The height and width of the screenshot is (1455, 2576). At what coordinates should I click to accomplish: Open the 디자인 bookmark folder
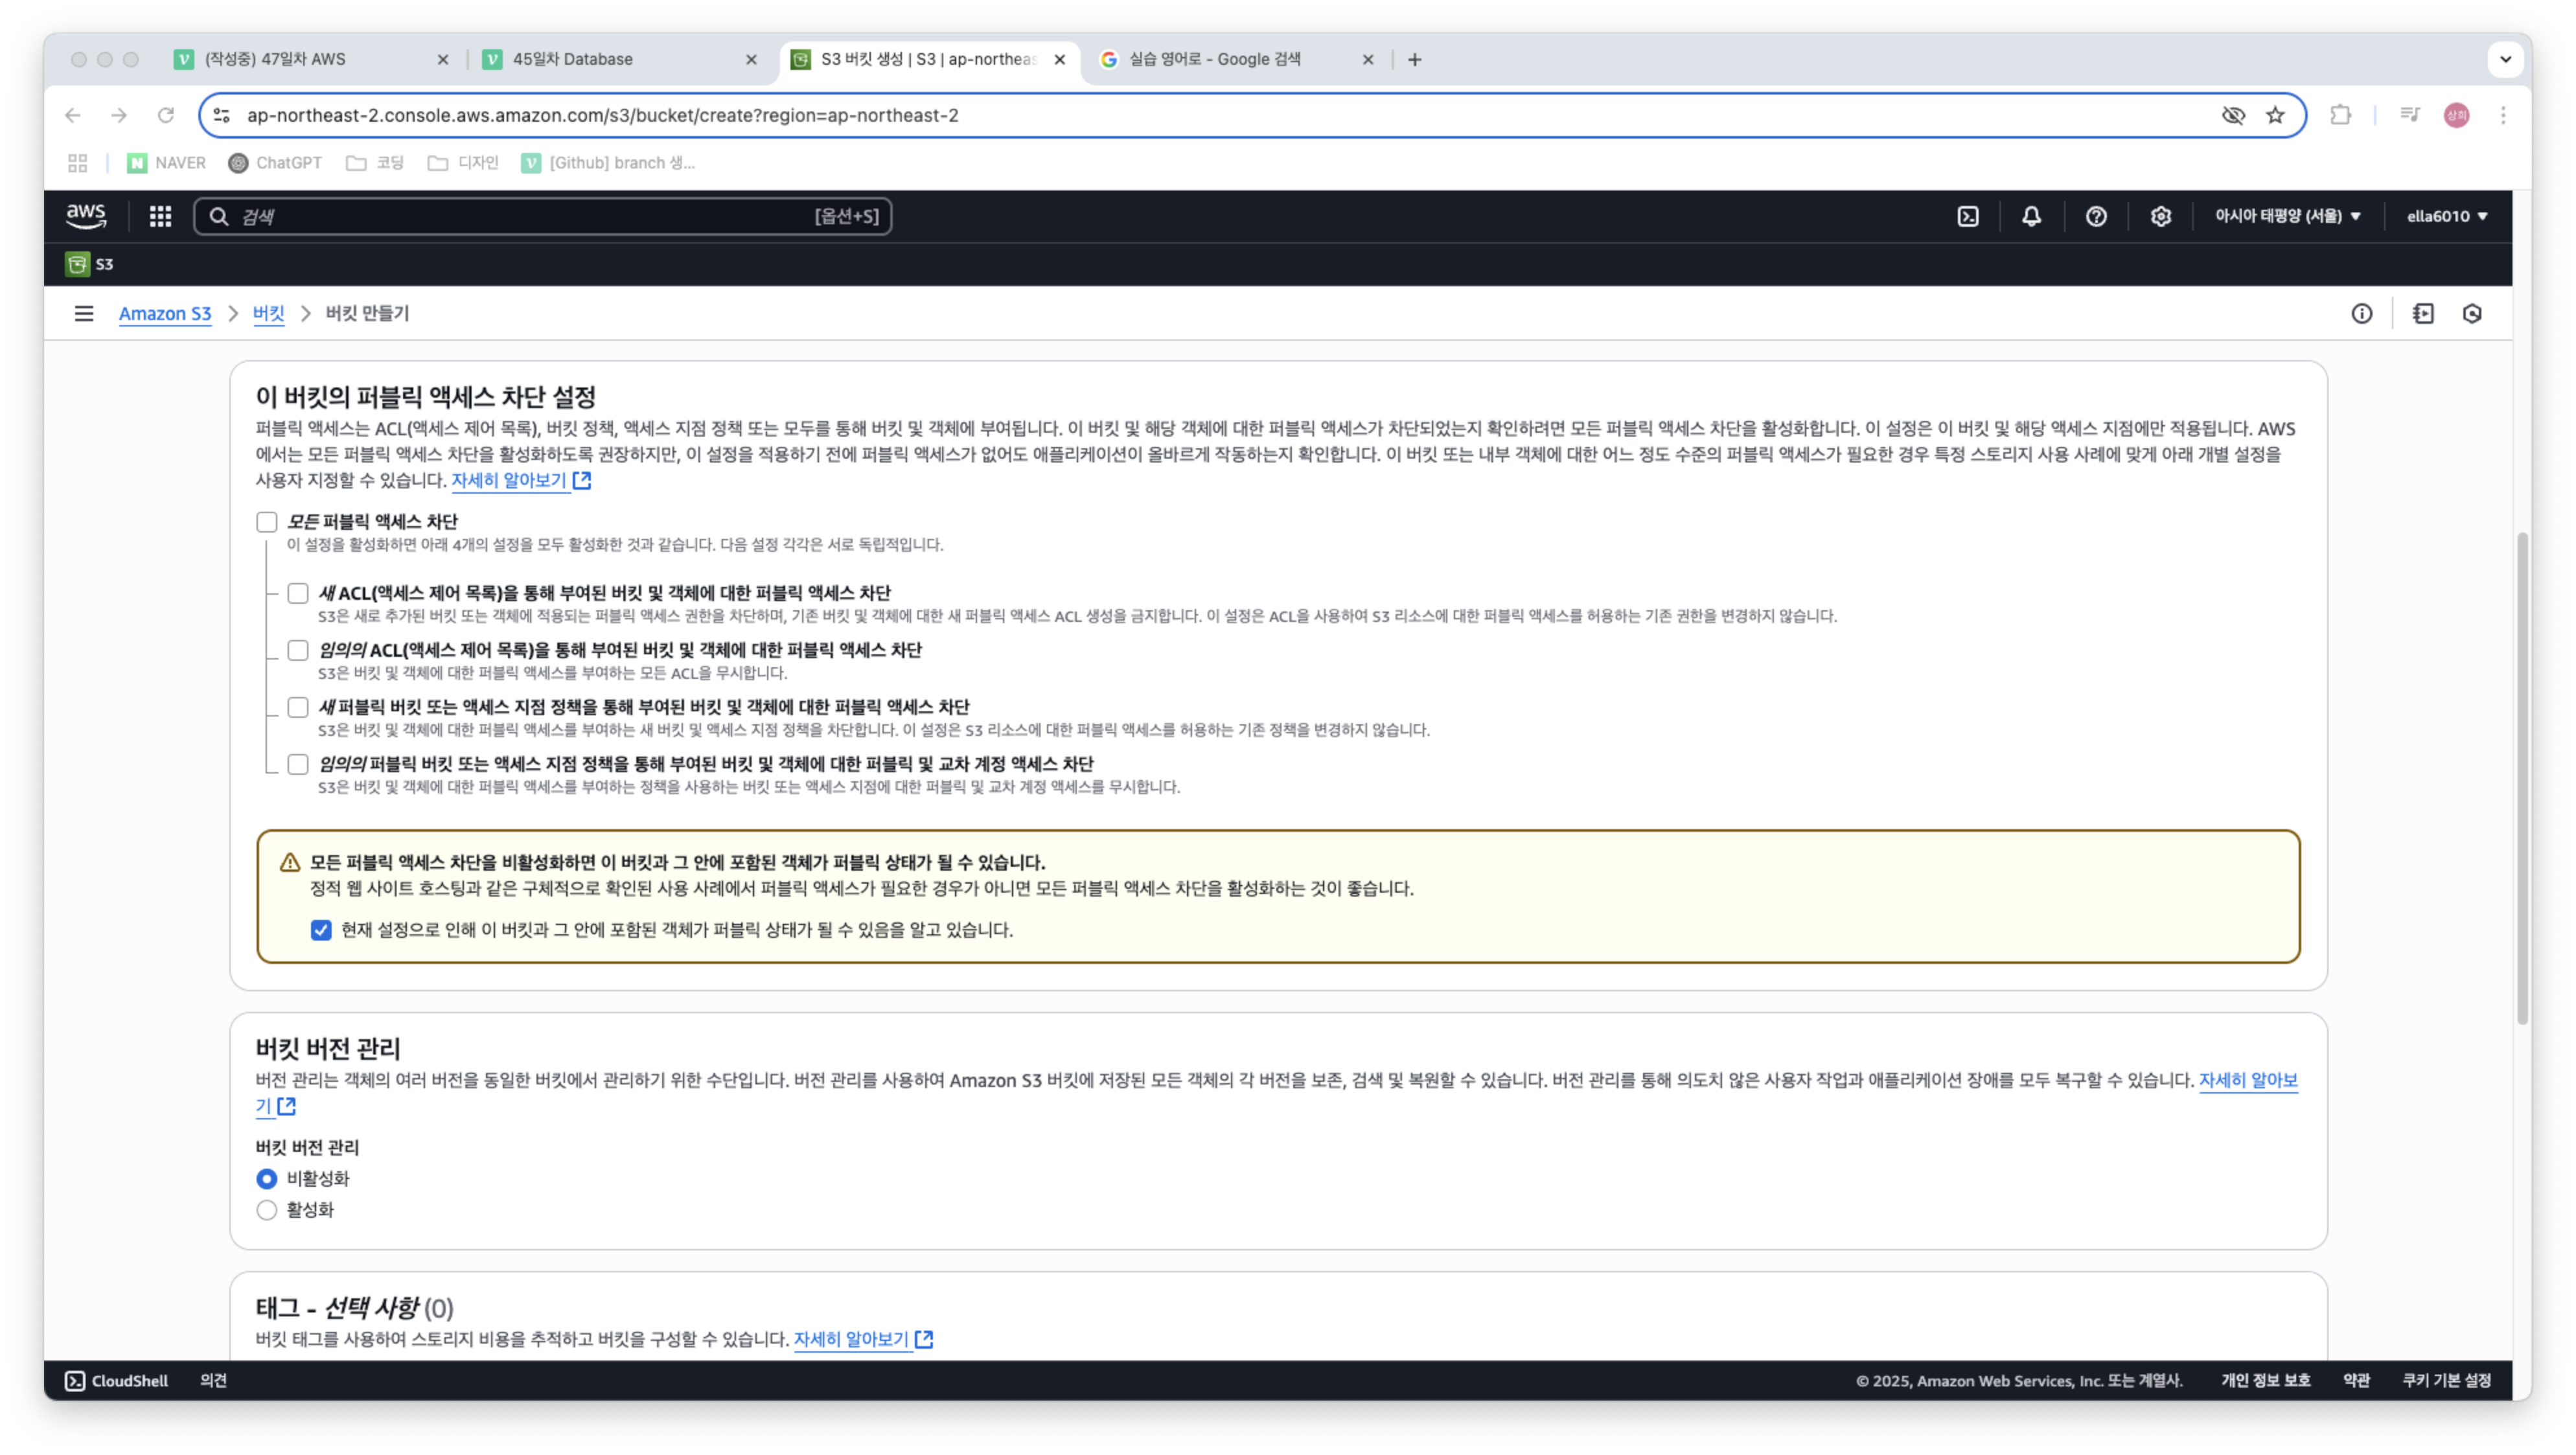pos(463,163)
